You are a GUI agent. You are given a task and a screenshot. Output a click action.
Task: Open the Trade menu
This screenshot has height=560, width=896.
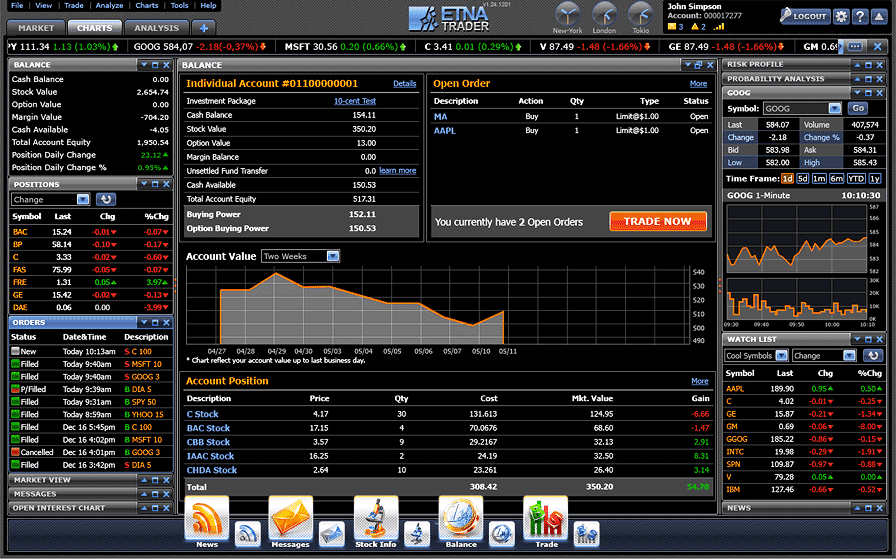pyautogui.click(x=74, y=5)
